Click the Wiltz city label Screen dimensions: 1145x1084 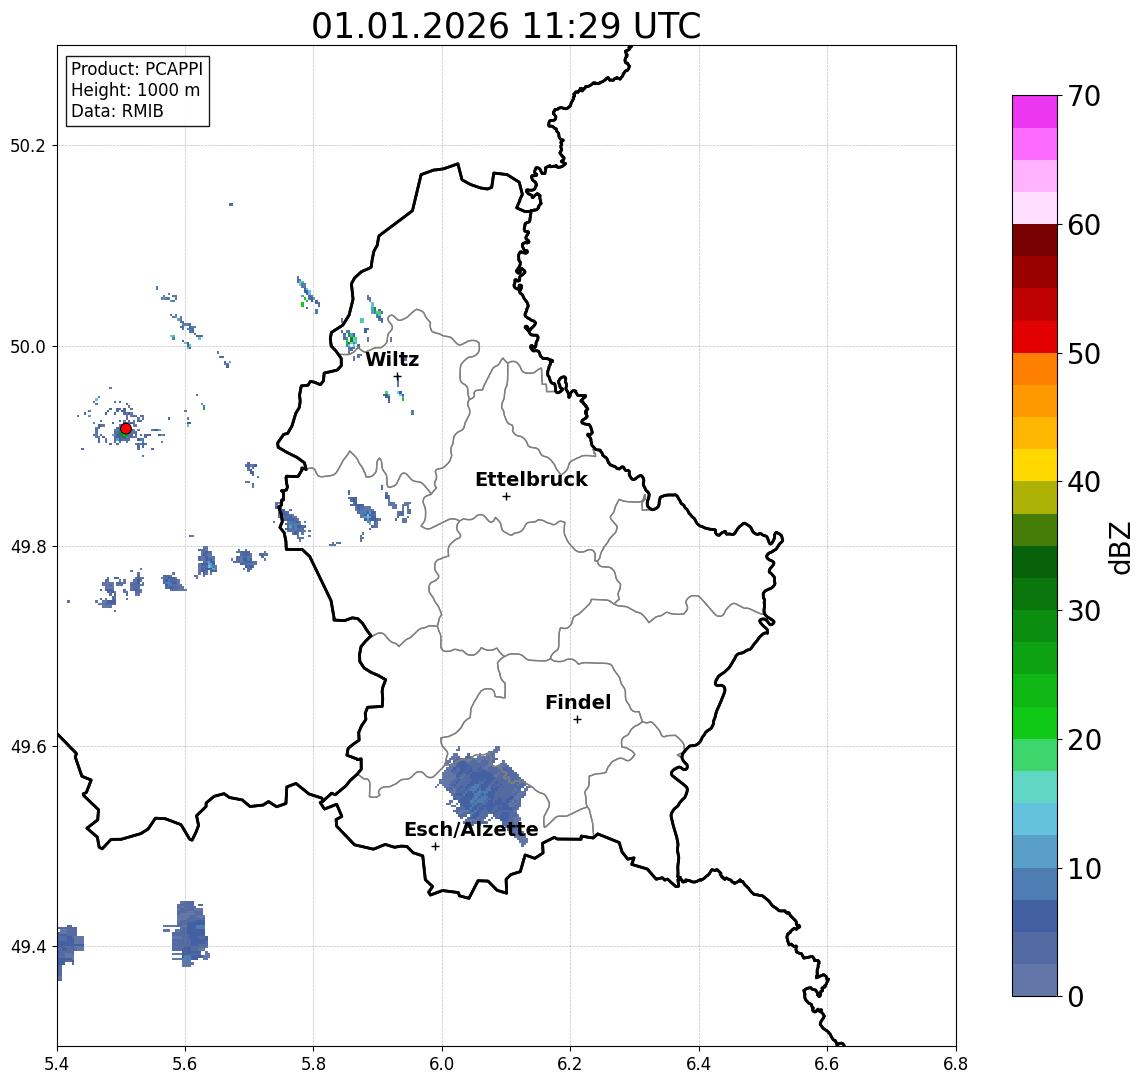392,359
